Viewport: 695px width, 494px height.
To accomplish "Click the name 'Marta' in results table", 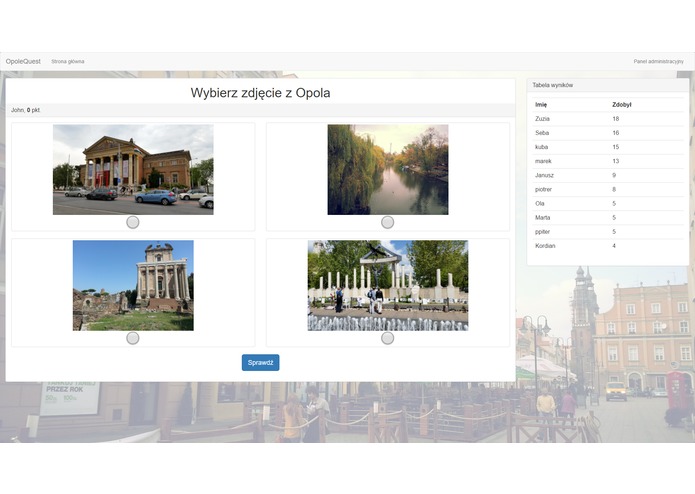I will pyautogui.click(x=543, y=218).
